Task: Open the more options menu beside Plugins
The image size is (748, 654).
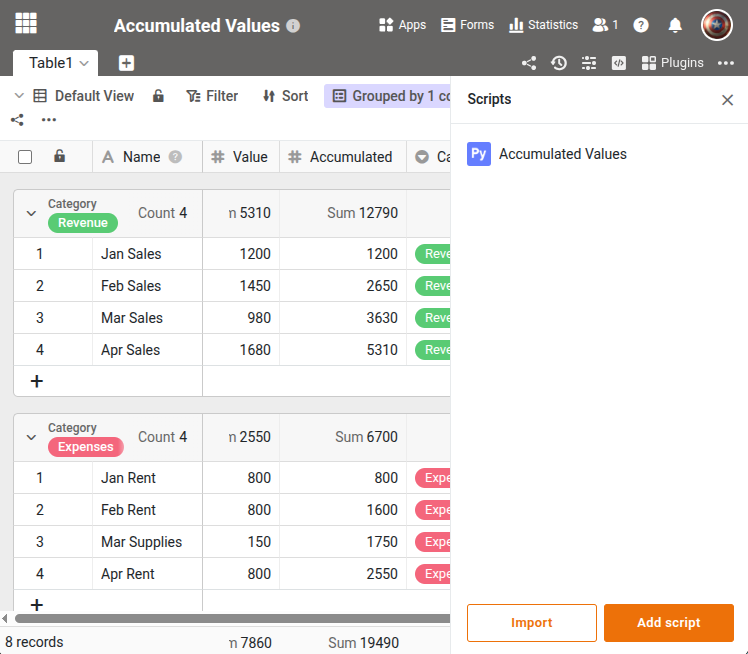Action: 726,63
